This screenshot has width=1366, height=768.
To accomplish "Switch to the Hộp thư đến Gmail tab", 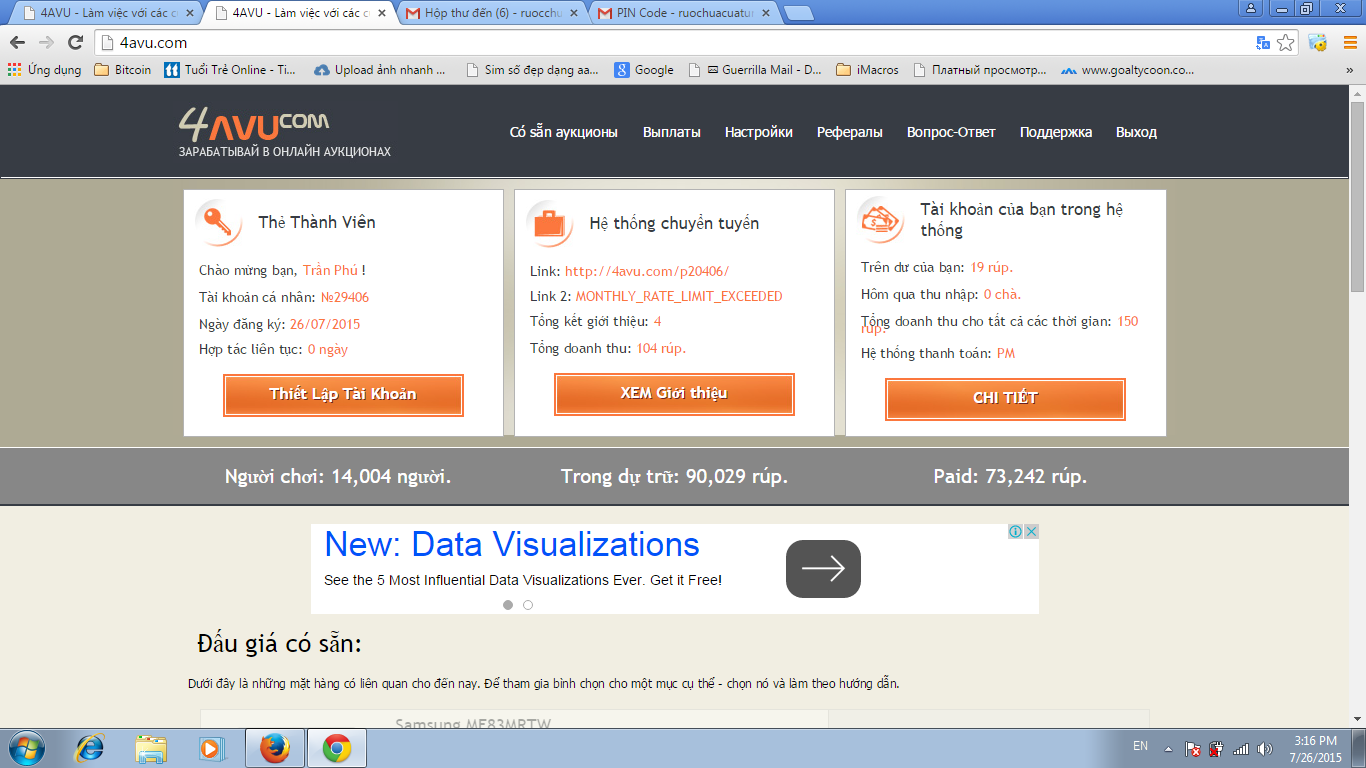I will 491,13.
